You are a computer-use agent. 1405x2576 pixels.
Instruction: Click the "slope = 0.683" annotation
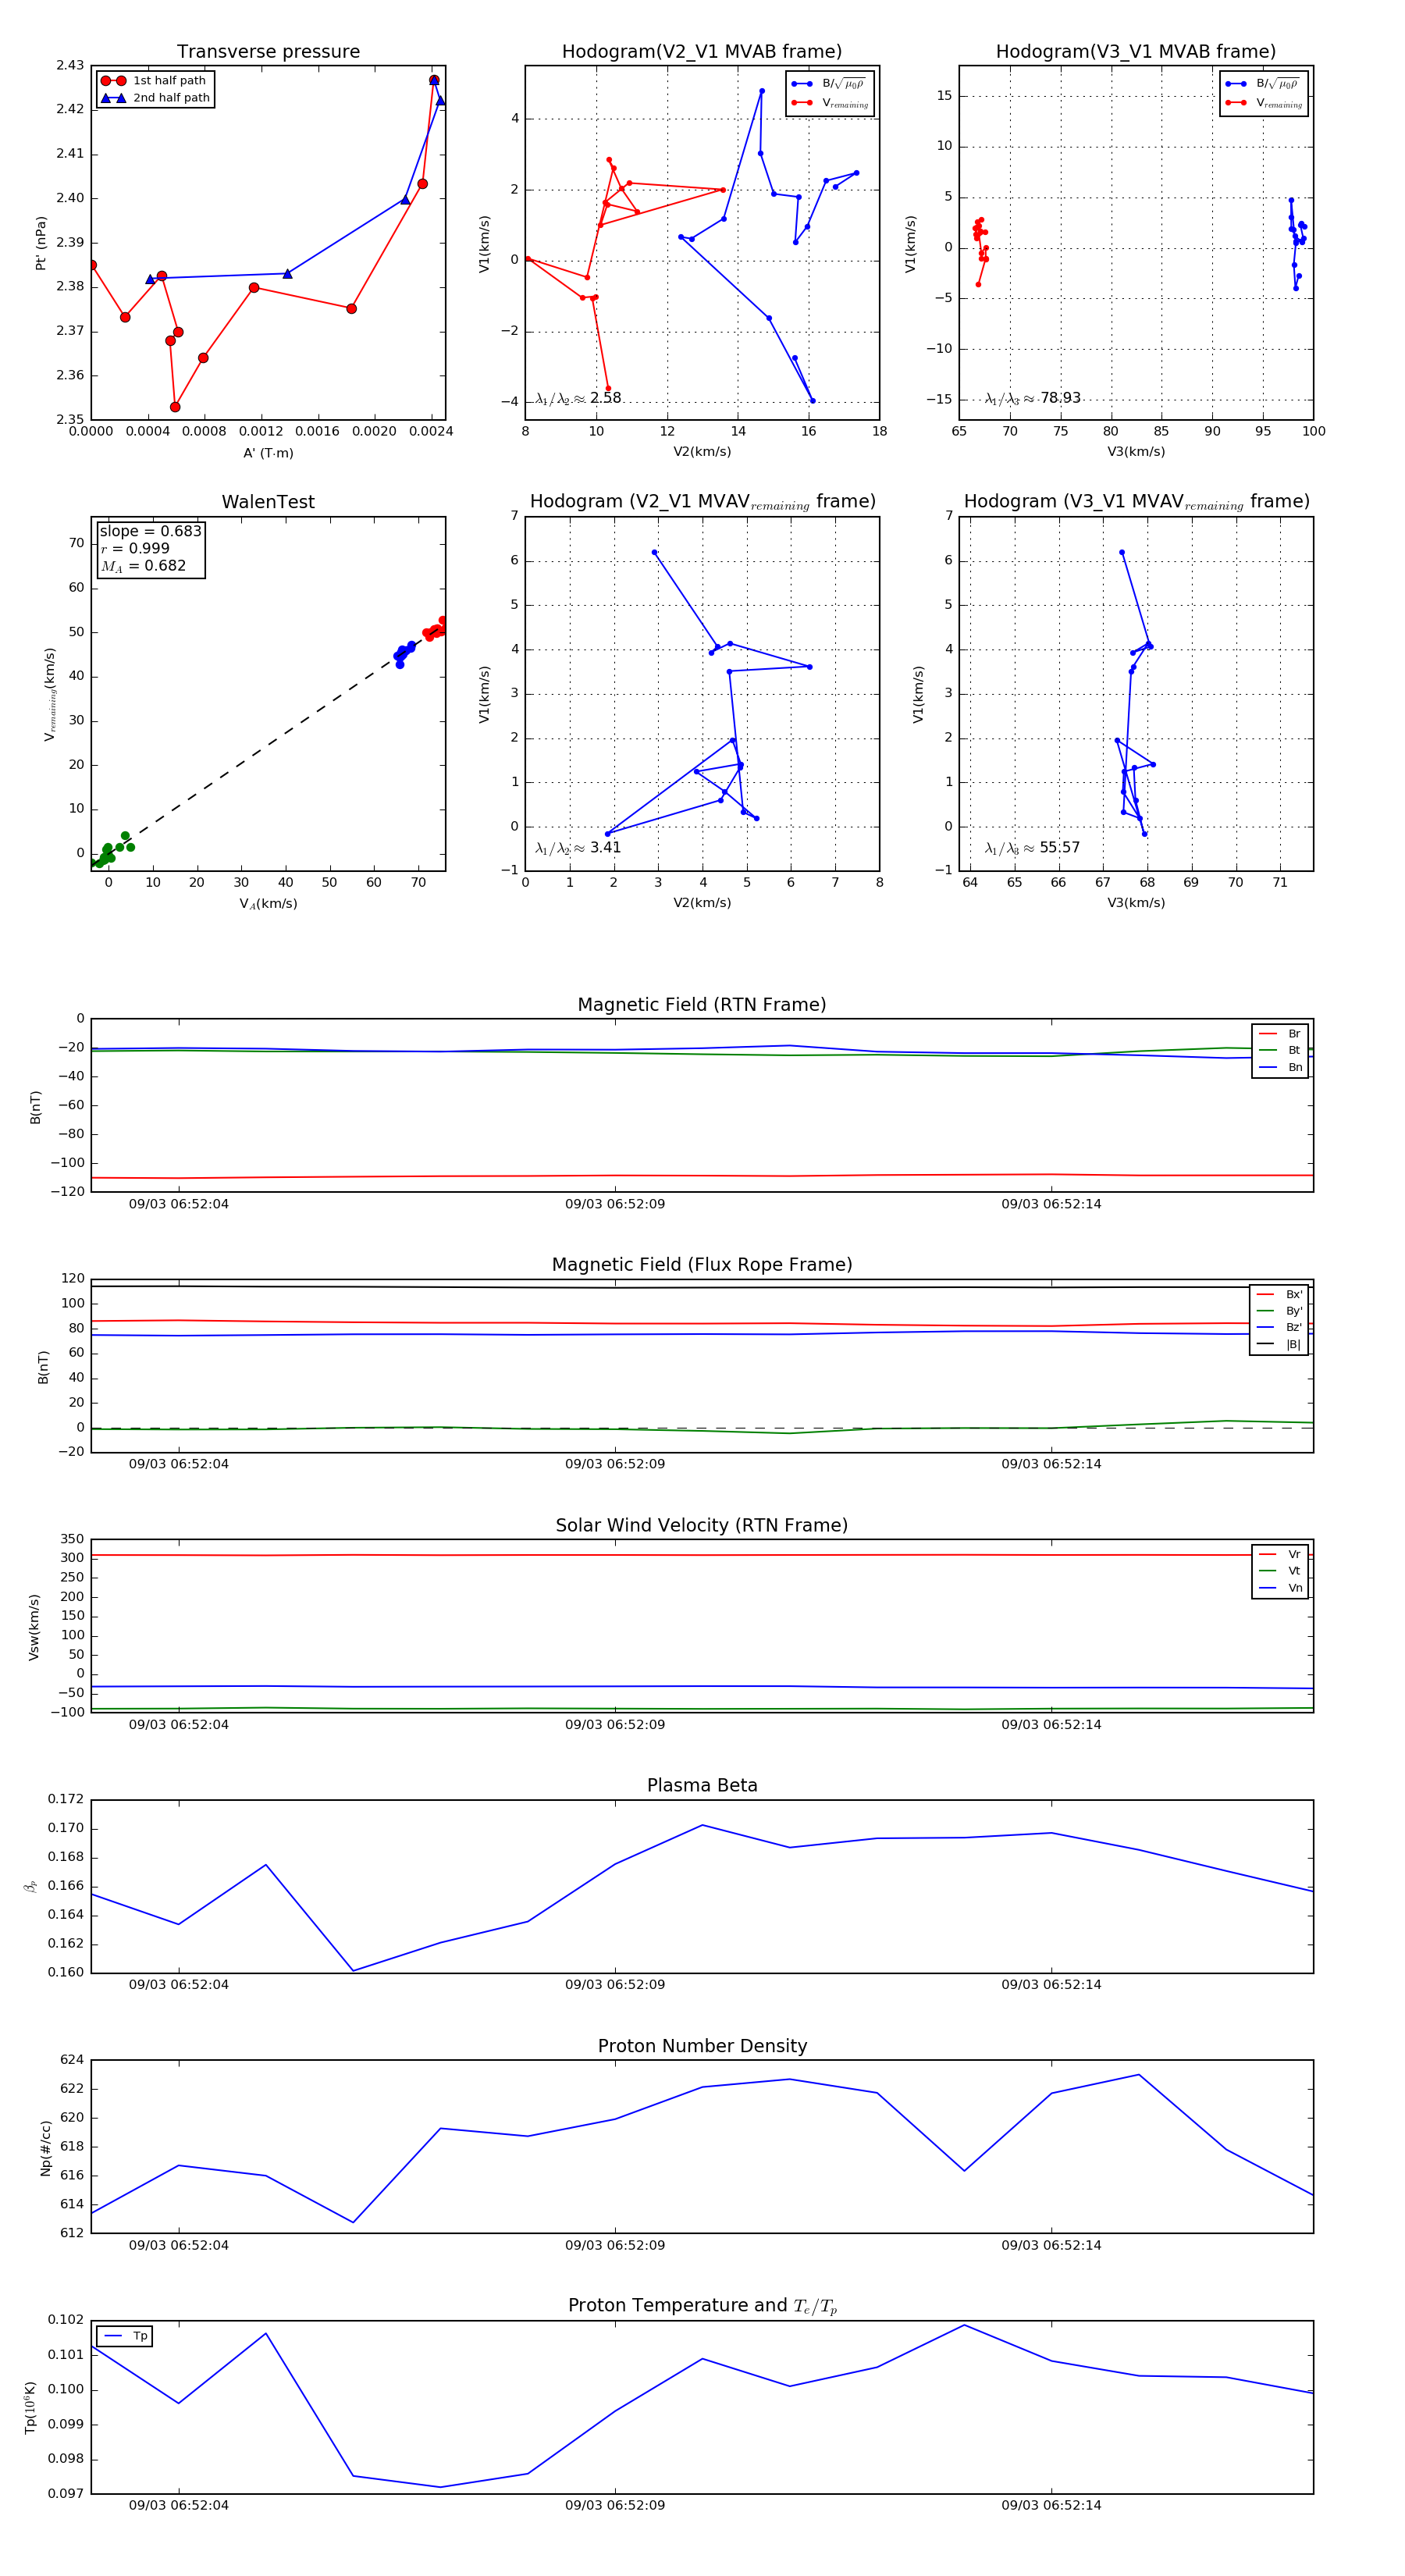pos(150,531)
